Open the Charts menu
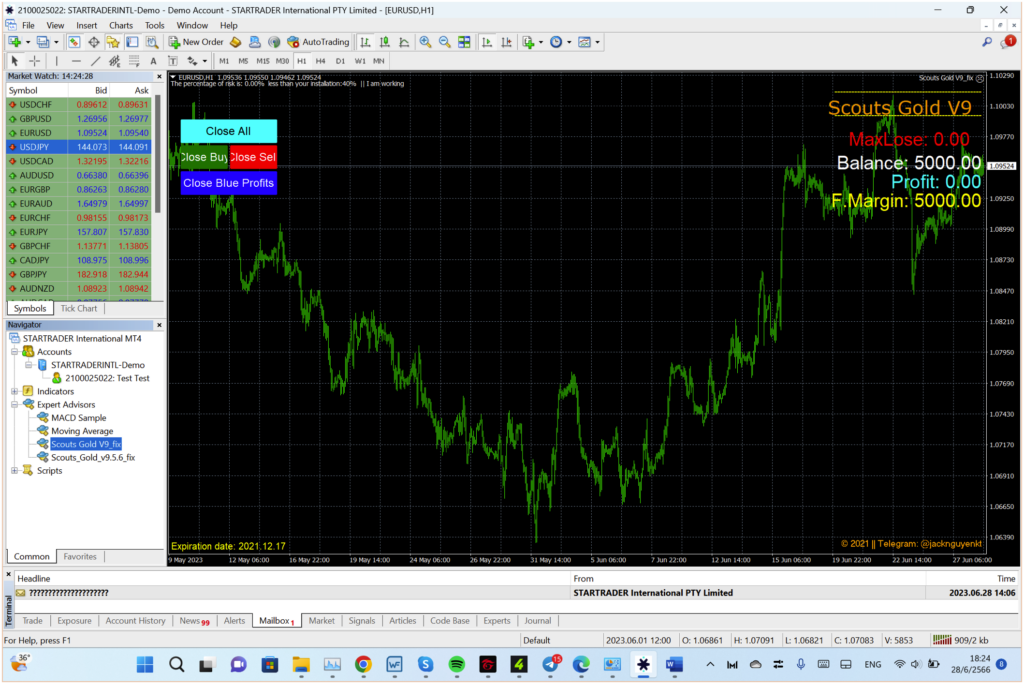Screen dimensions: 1024x686 121,25
